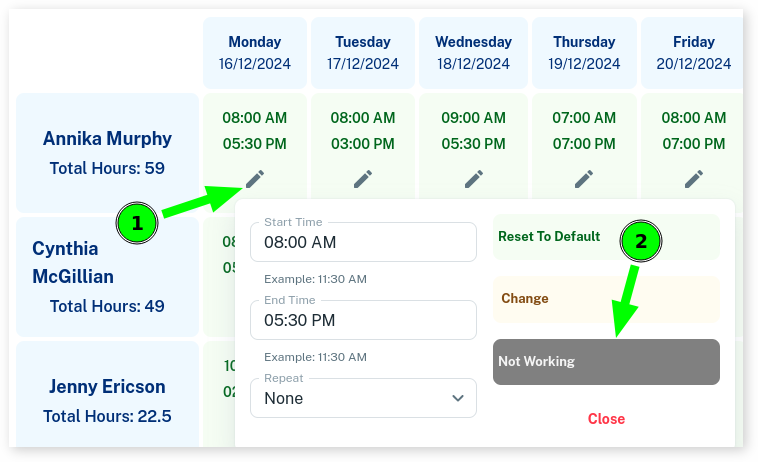The height and width of the screenshot is (462, 758).
Task: Mark shift as Not Working
Action: click(606, 362)
